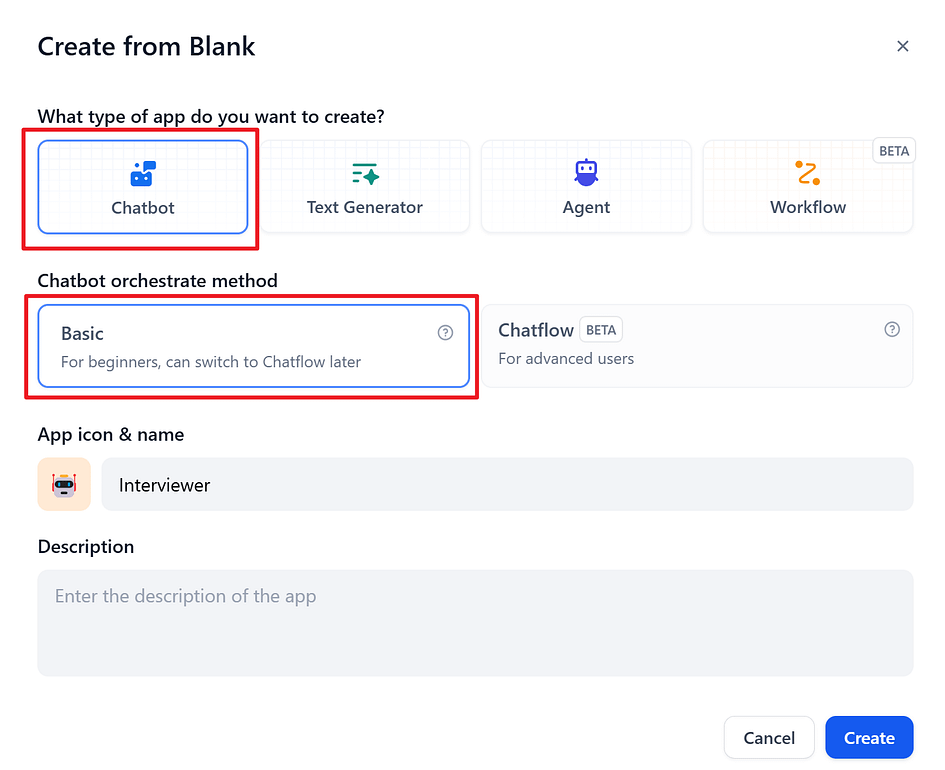Screen dimensions: 945x770
Task: Choose the Workflow app type card
Action: [808, 187]
